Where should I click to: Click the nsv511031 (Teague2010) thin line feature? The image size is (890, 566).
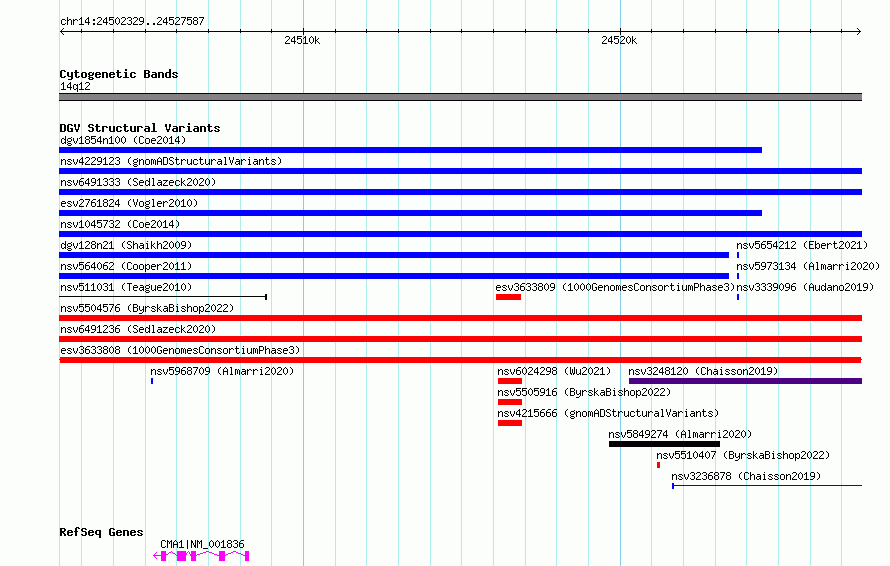[x=163, y=297]
